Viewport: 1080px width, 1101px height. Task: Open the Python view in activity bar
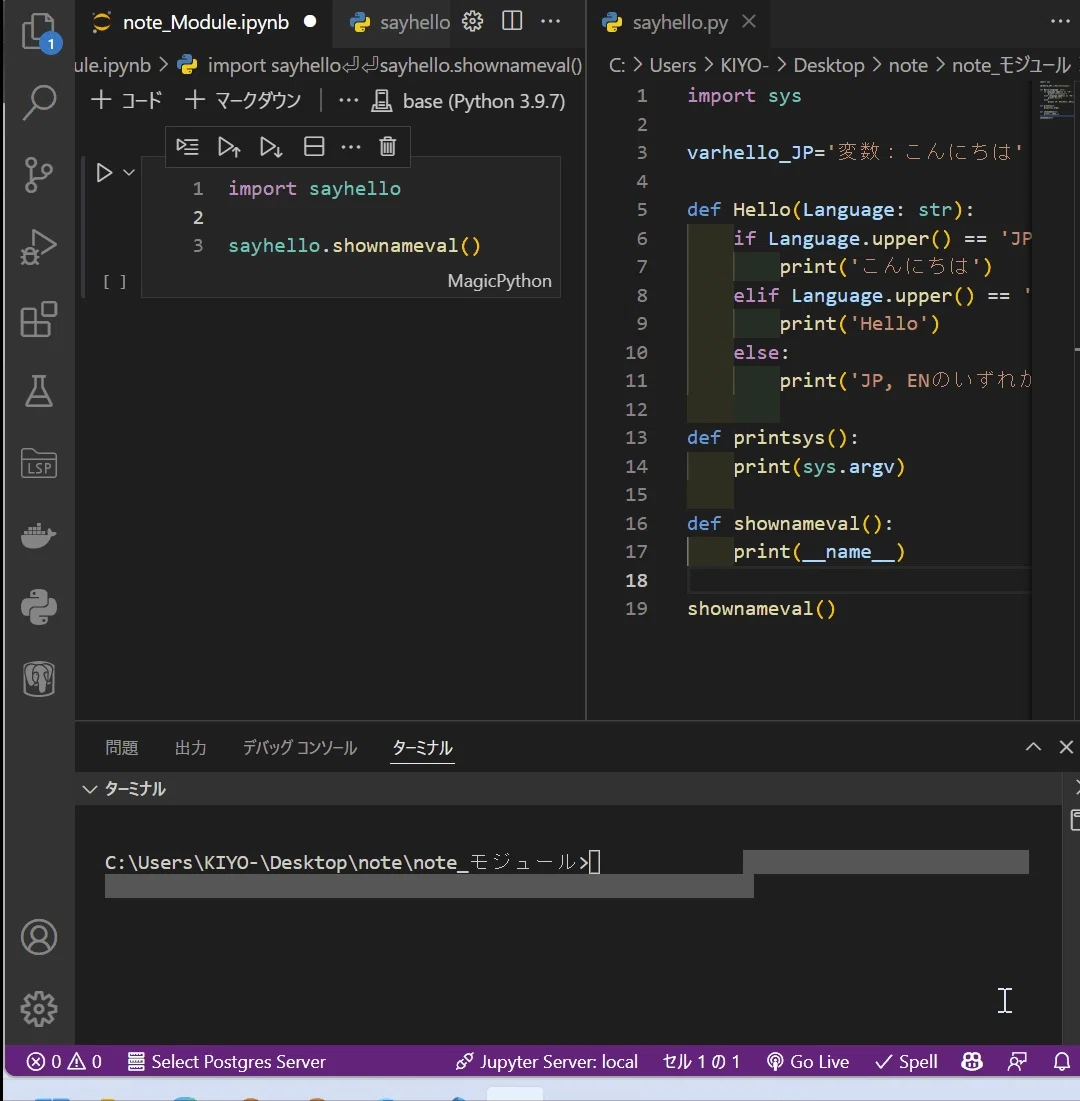[x=39, y=607]
